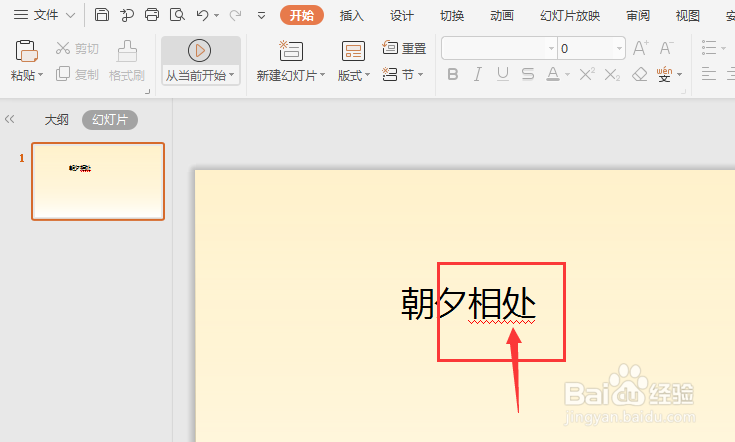Switch to the 审阅 tab
The width and height of the screenshot is (735, 442).
coord(638,15)
